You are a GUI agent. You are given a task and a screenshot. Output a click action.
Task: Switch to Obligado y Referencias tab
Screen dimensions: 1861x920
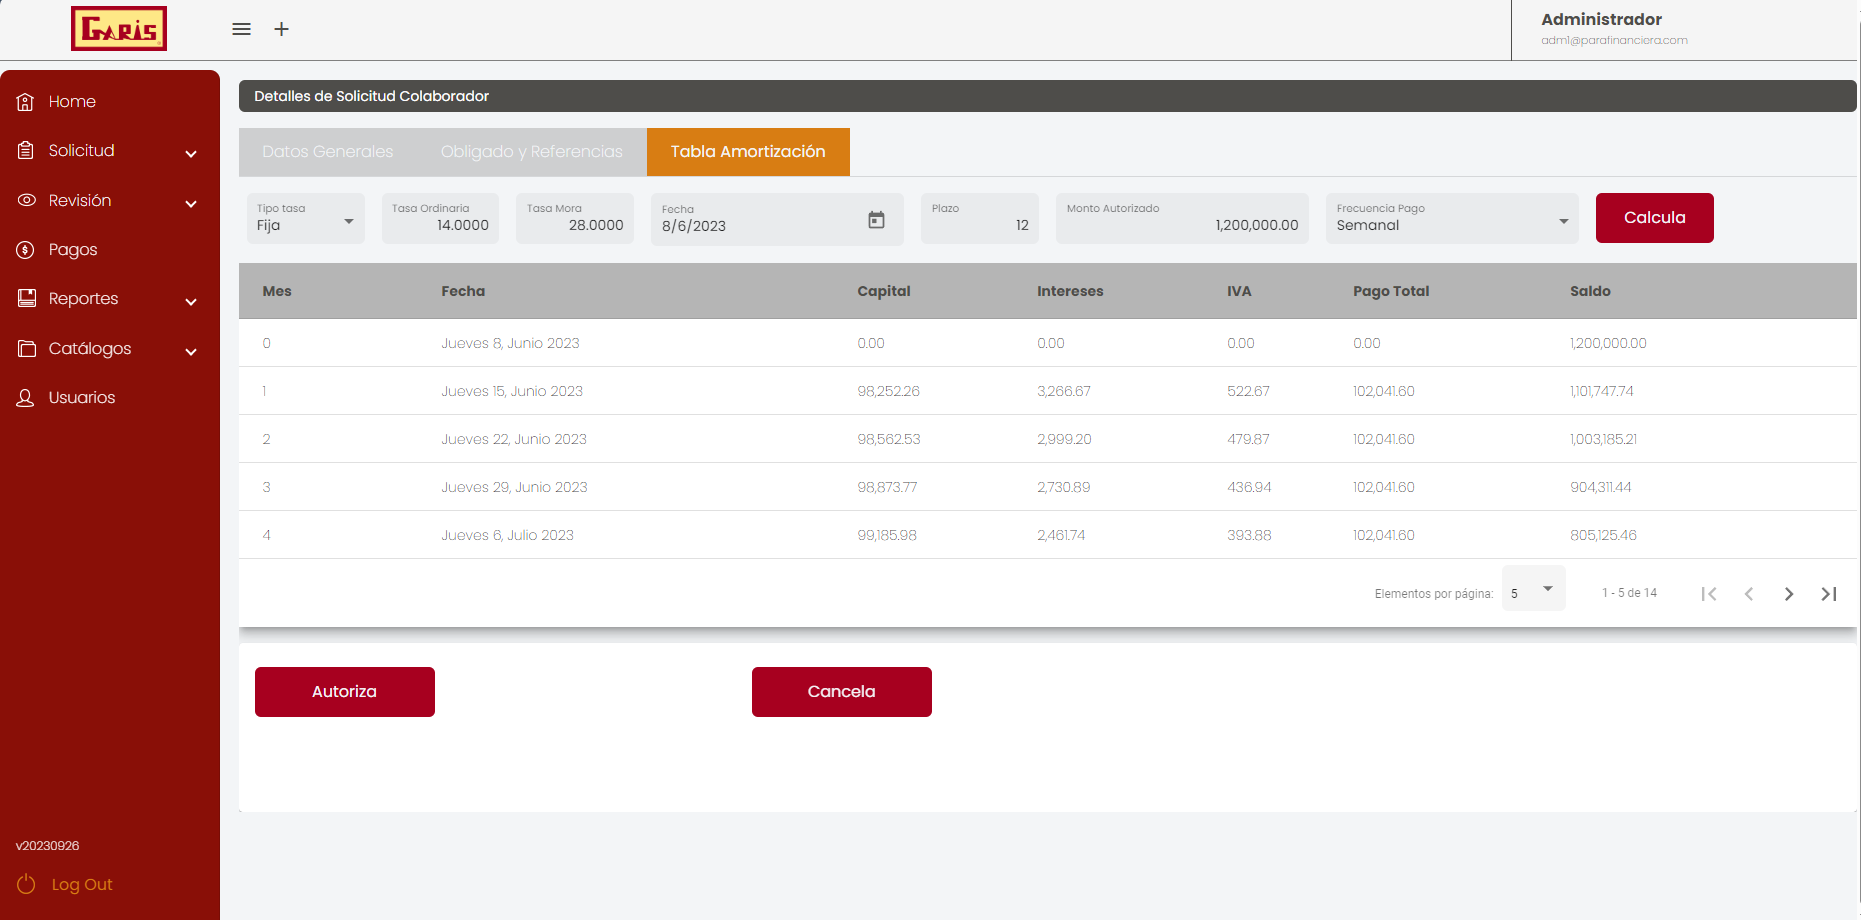coord(531,152)
